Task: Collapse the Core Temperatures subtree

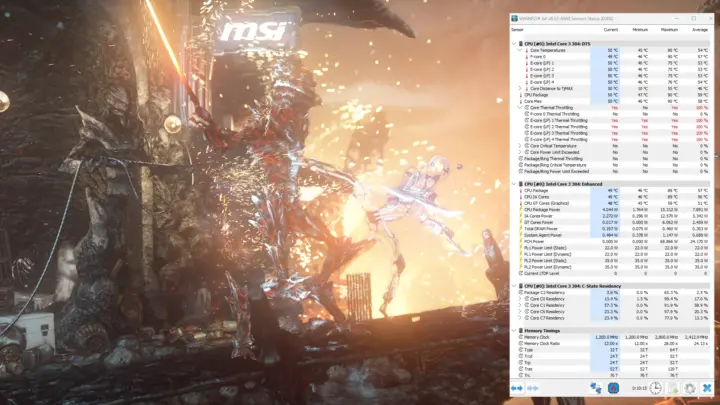Action: tap(520, 50)
